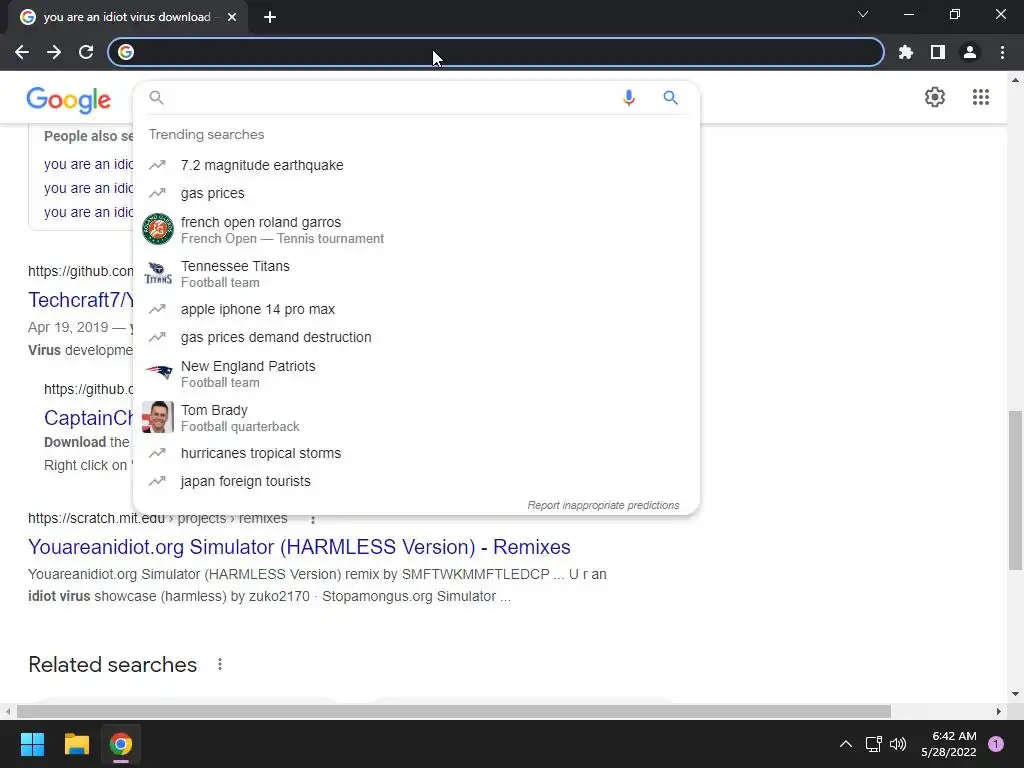The height and width of the screenshot is (768, 1024).
Task: Click the New England Patriots logo thumbnail
Action: pos(158,373)
